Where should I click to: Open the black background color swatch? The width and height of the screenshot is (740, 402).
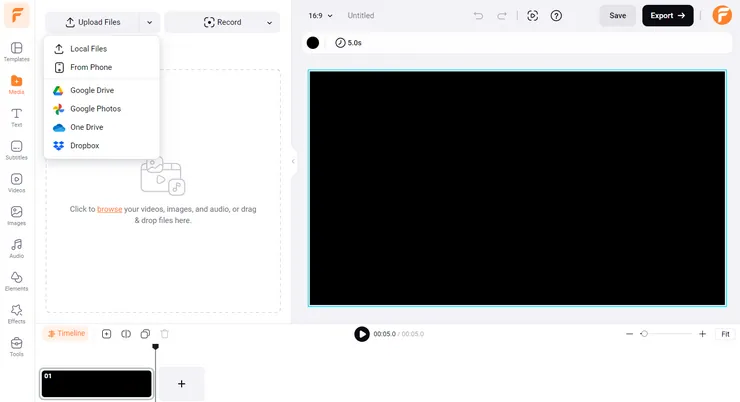tap(313, 43)
